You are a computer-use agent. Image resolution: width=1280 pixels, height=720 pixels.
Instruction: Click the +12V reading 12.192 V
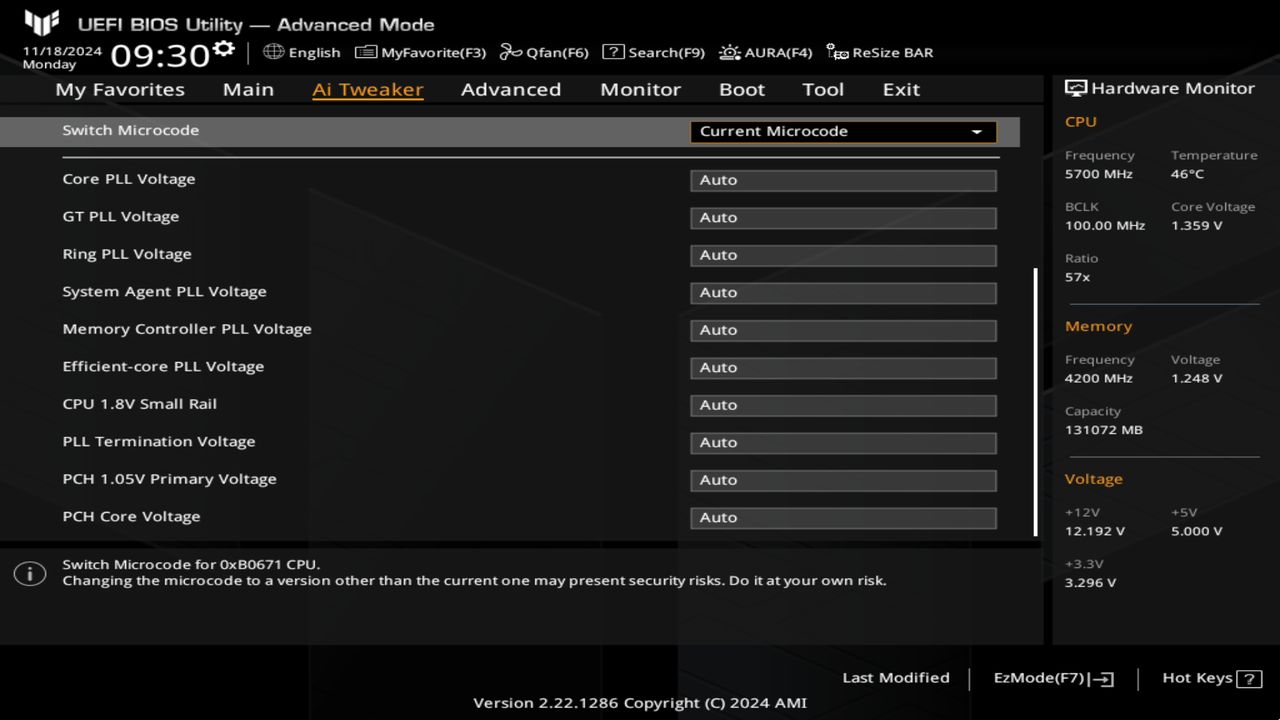click(1095, 532)
